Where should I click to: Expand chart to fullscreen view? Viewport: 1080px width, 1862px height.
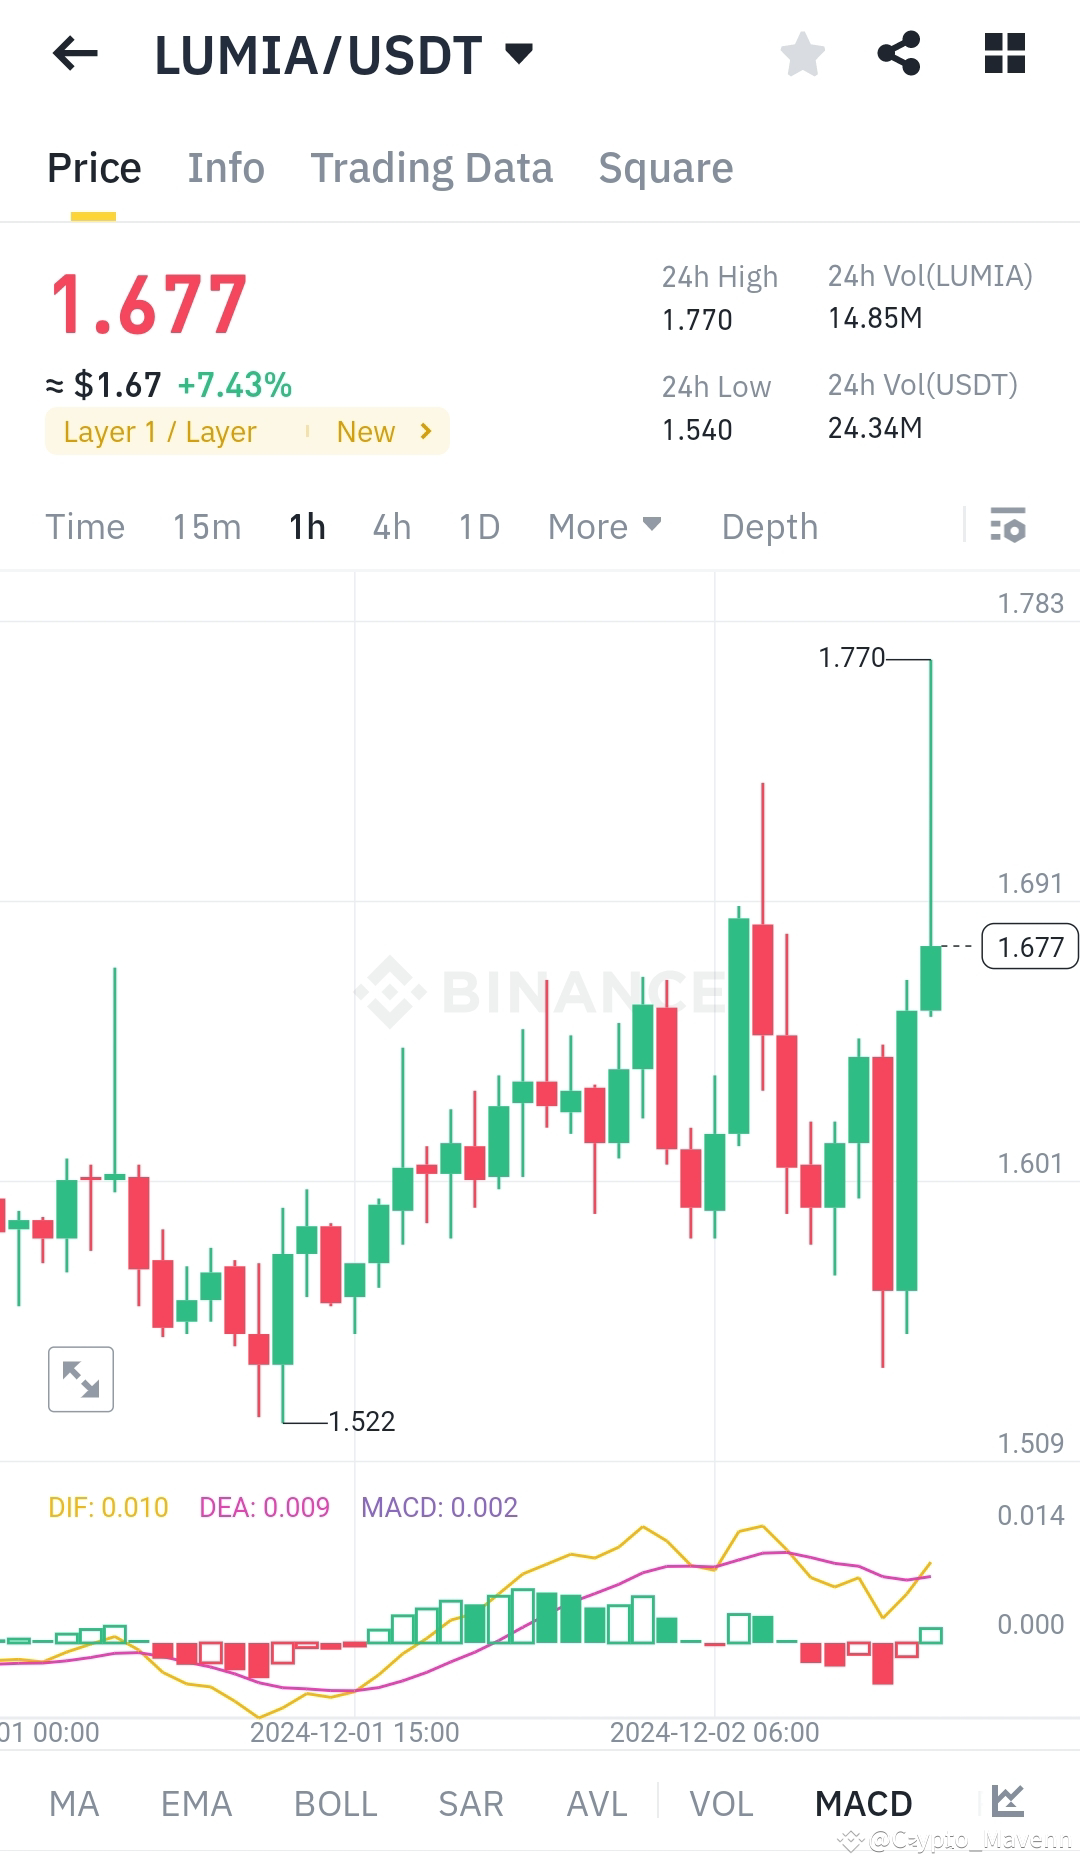80,1379
